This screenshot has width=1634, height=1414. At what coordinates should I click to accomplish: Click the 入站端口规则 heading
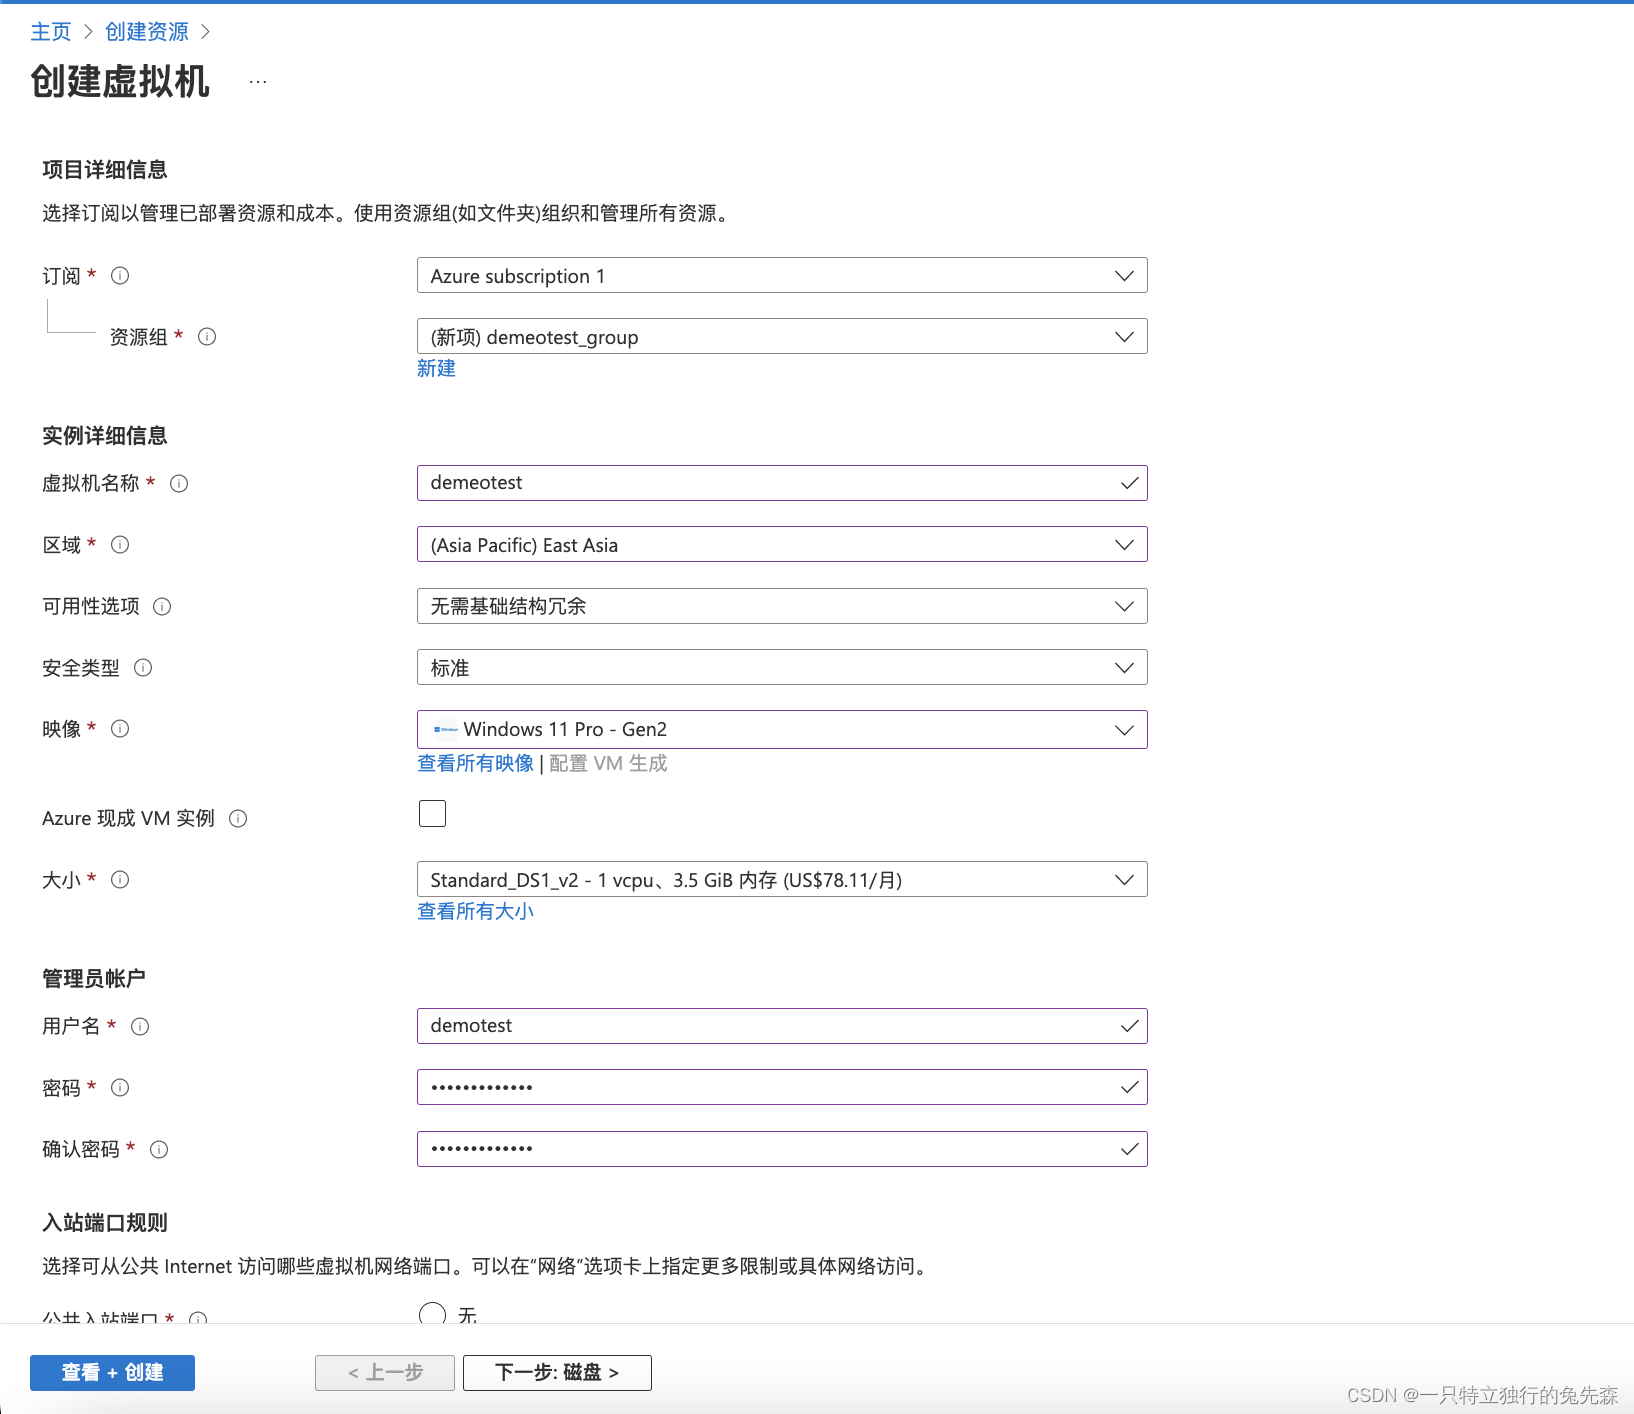click(105, 1223)
